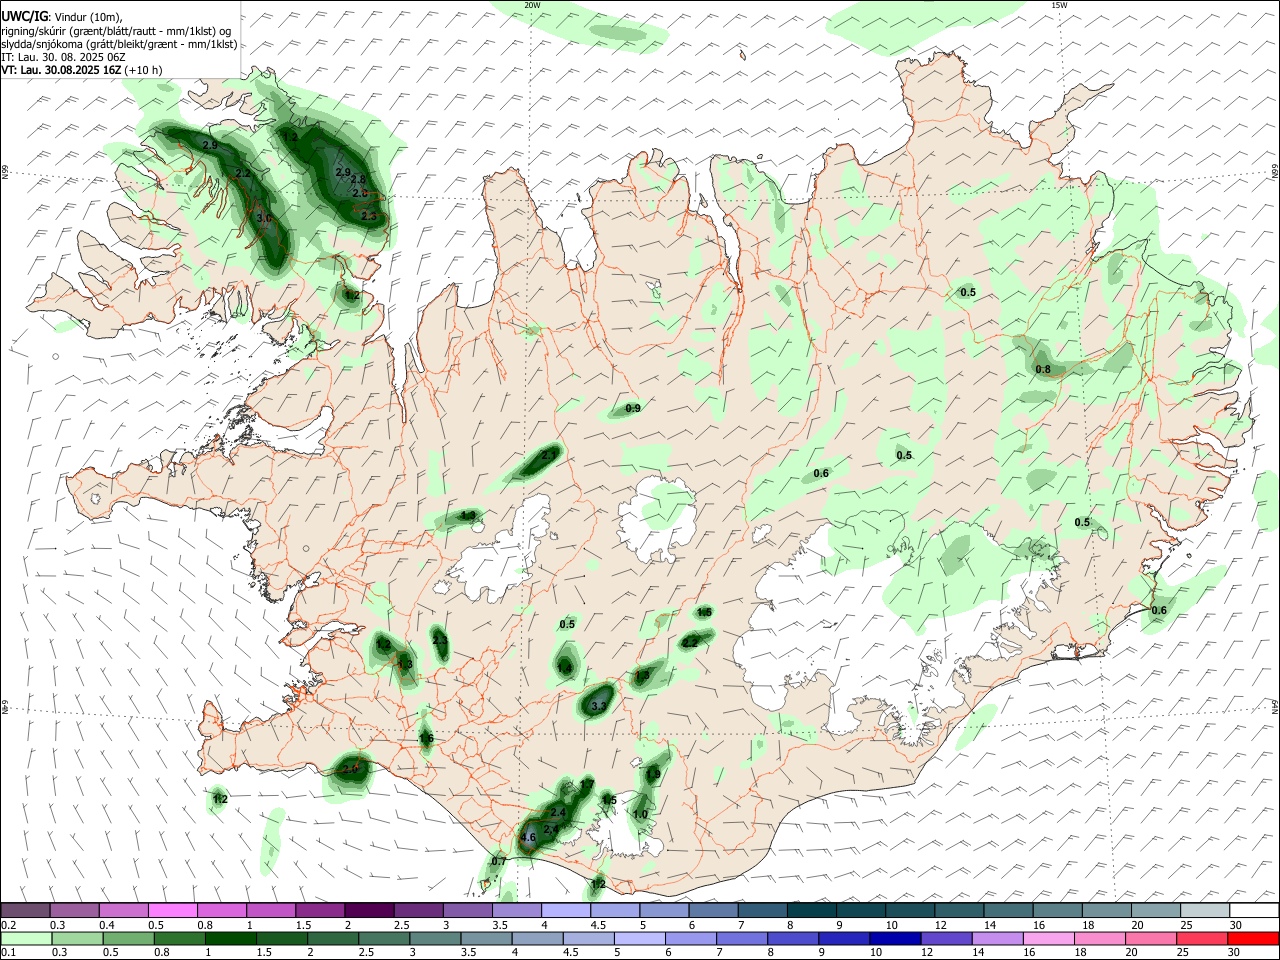Click the 0.6 precipitation value on the southeast coast
1280x960 pixels.
point(1159,610)
